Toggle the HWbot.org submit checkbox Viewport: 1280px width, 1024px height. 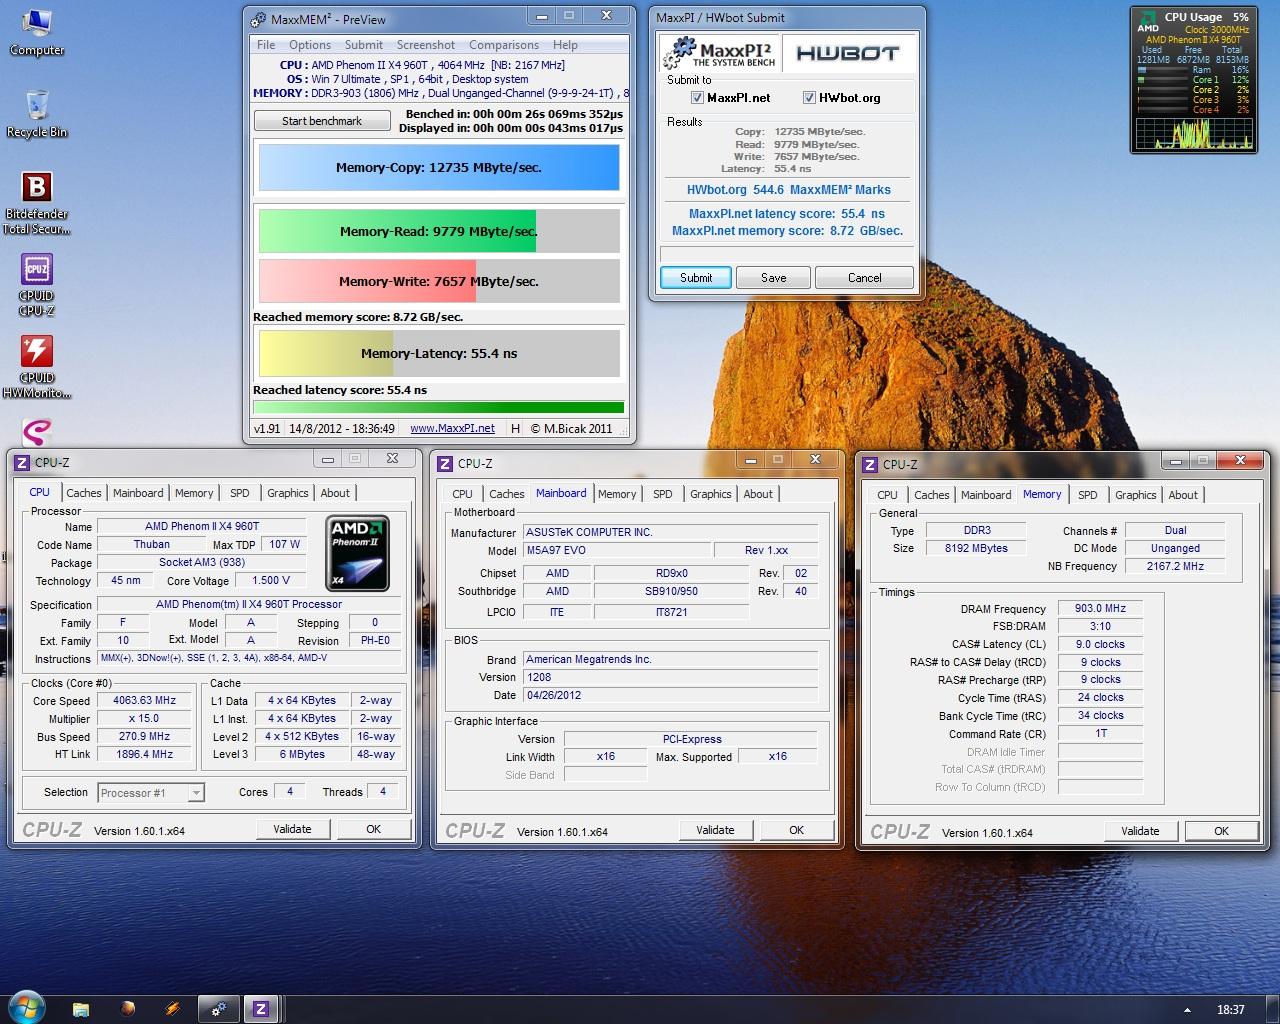pos(809,98)
